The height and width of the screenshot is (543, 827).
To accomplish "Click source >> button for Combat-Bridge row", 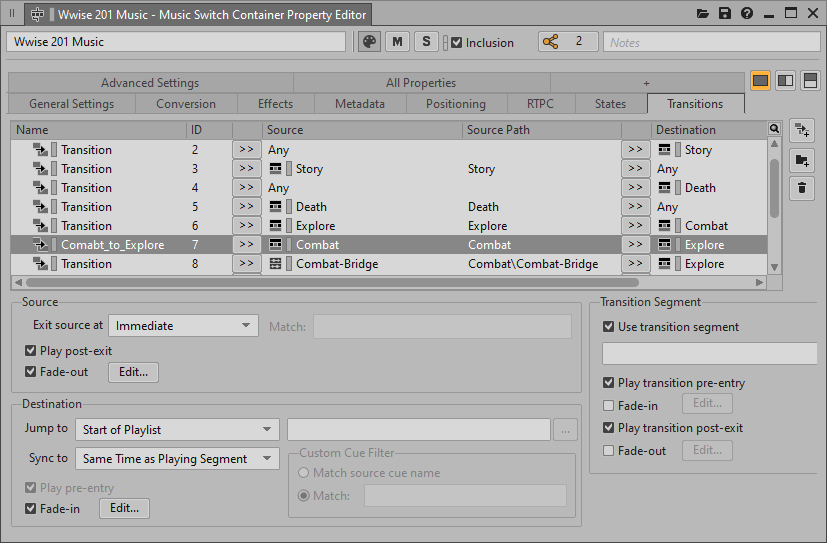I will pyautogui.click(x=246, y=264).
